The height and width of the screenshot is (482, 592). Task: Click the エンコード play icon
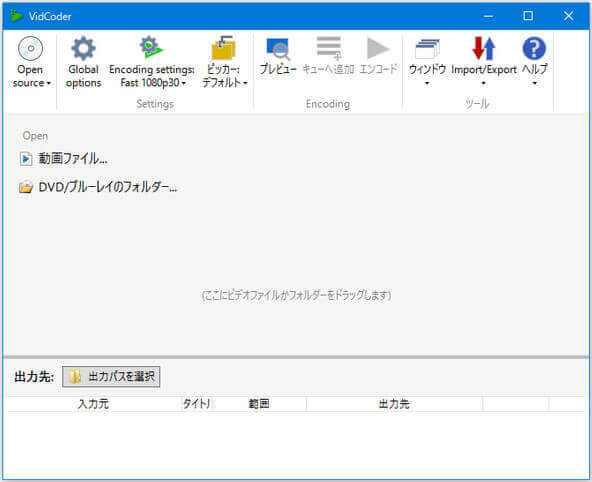click(x=378, y=48)
